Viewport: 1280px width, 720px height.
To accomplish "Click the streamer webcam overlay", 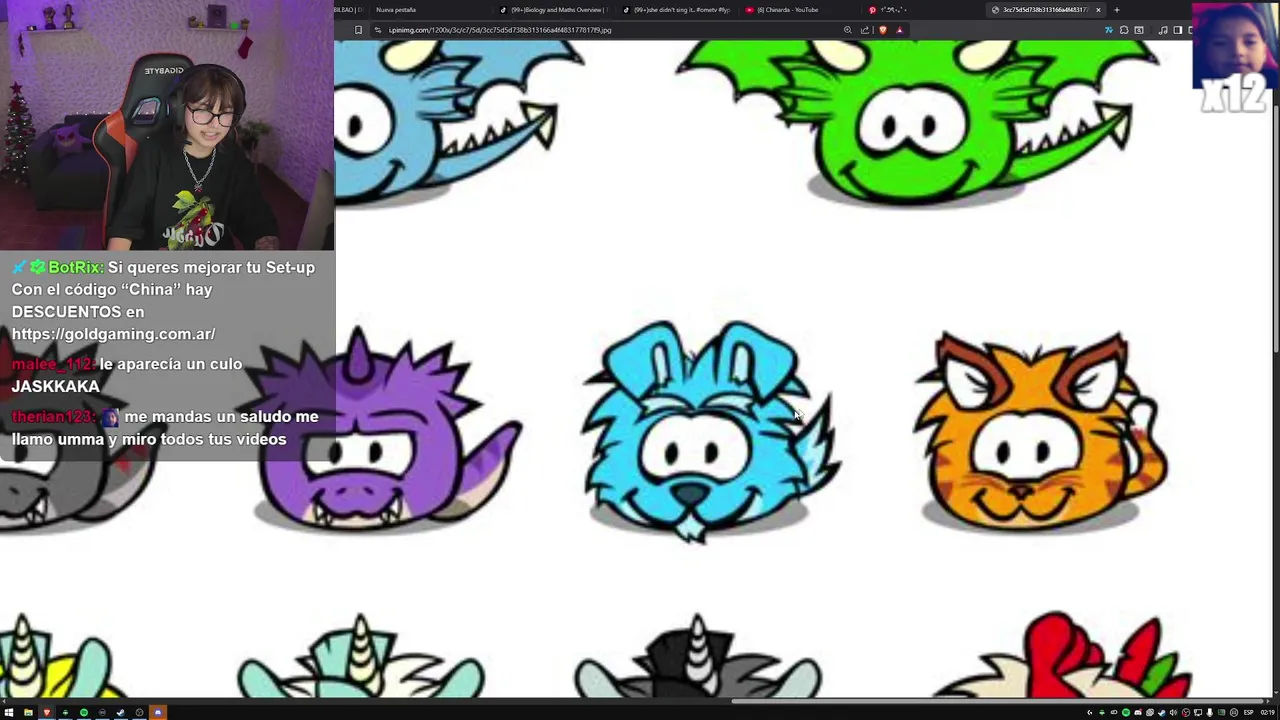I will click(167, 125).
